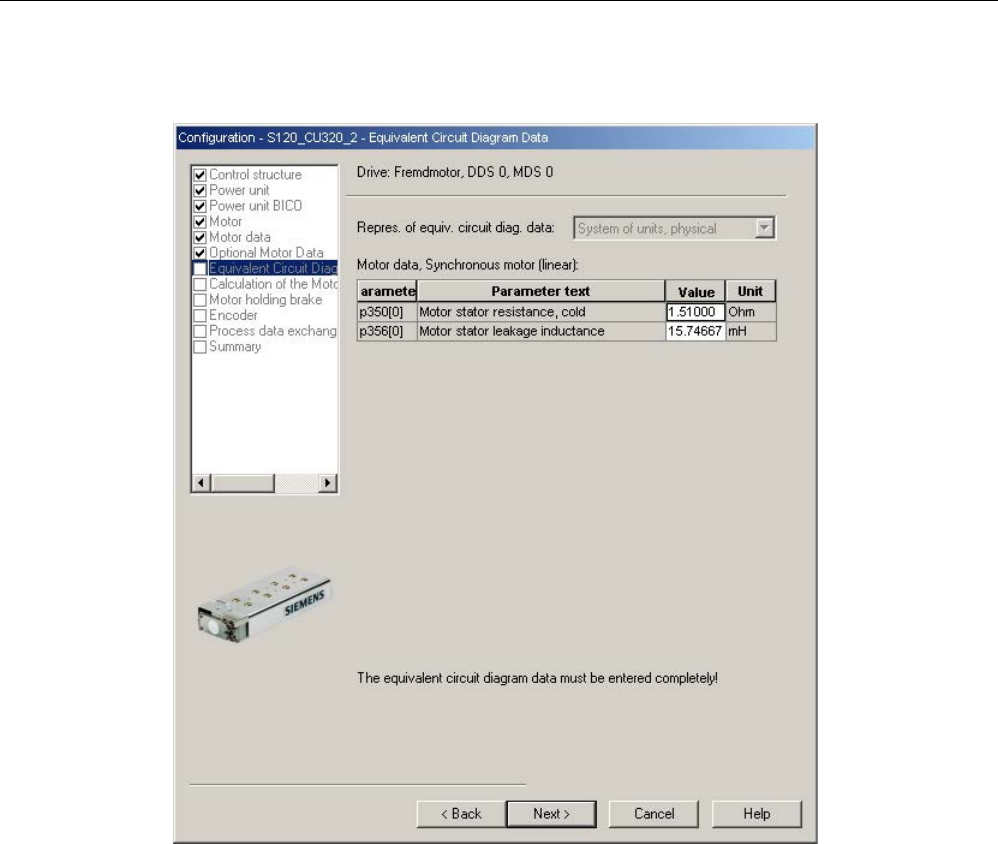The image size is (998, 844).
Task: Toggle the Power unit checkbox
Action: (200, 190)
